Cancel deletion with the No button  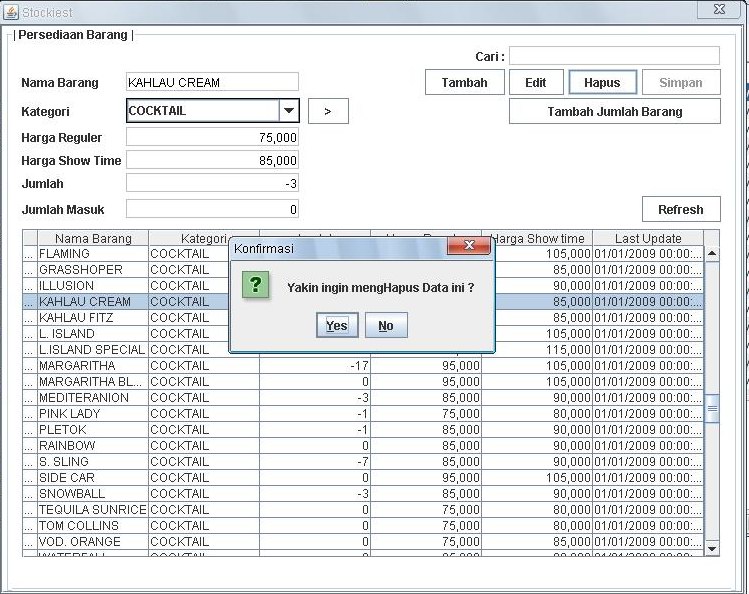tap(386, 325)
